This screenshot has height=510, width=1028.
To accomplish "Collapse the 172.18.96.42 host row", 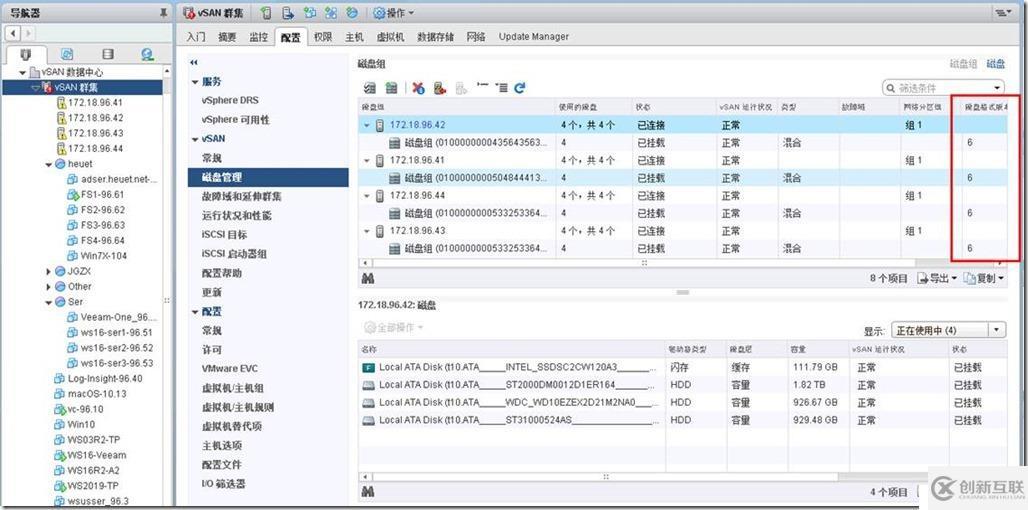I will coord(367,126).
